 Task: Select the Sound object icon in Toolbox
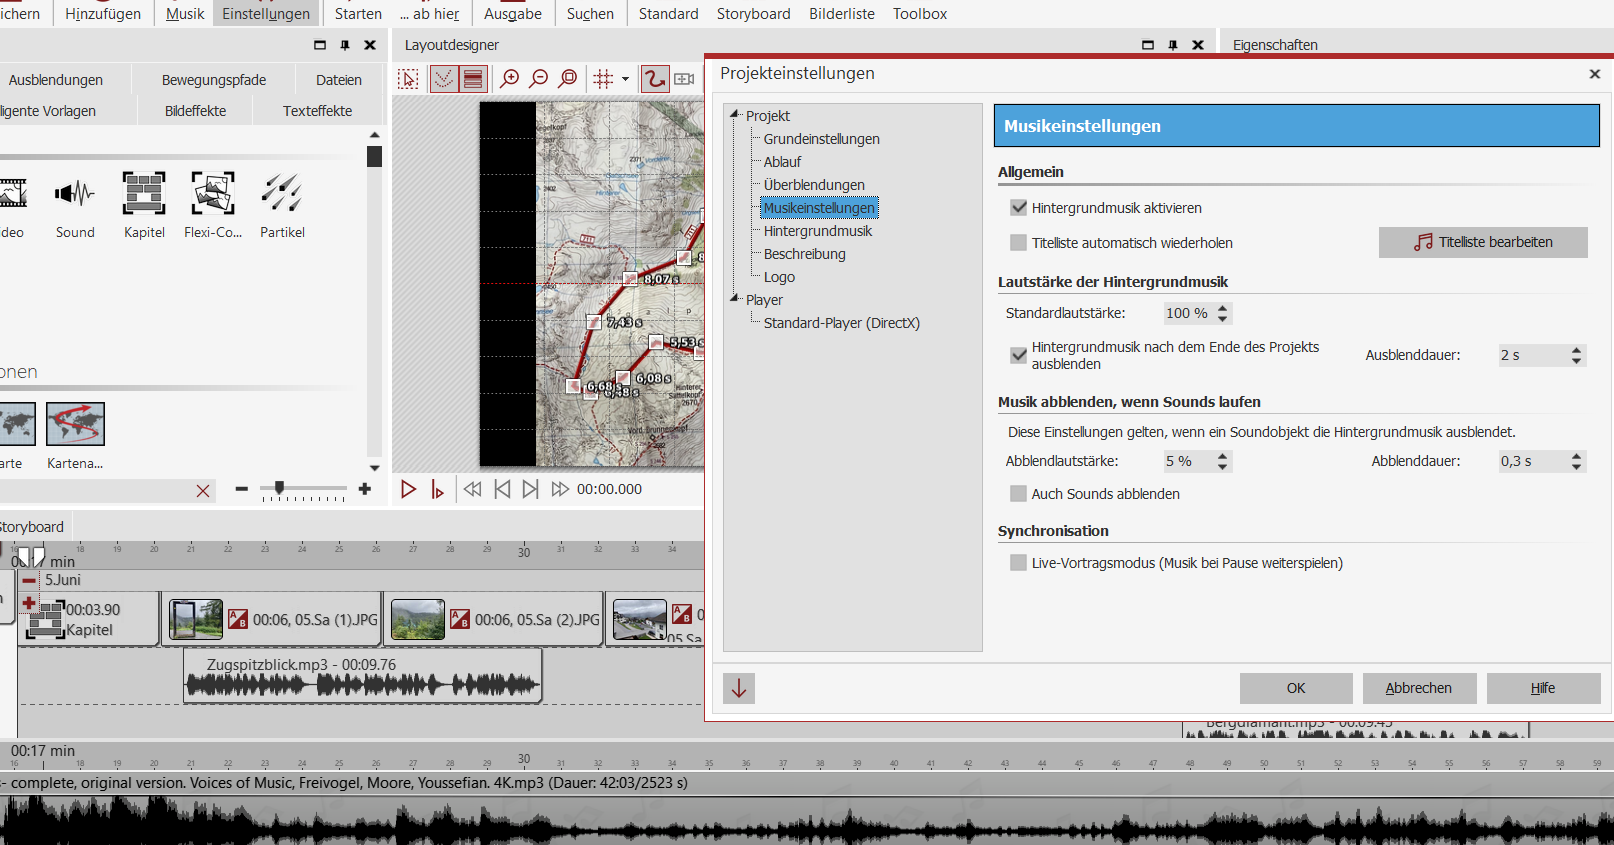click(x=75, y=194)
